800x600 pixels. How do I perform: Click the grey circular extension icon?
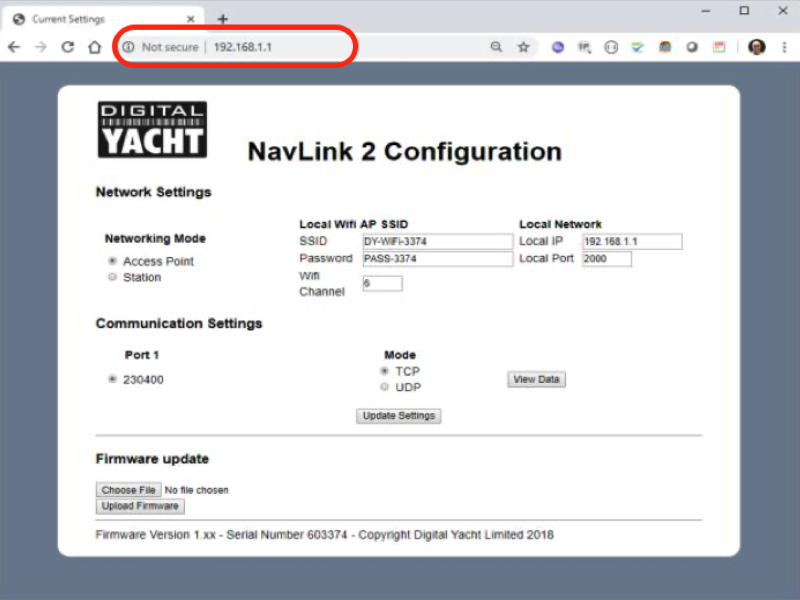click(692, 47)
